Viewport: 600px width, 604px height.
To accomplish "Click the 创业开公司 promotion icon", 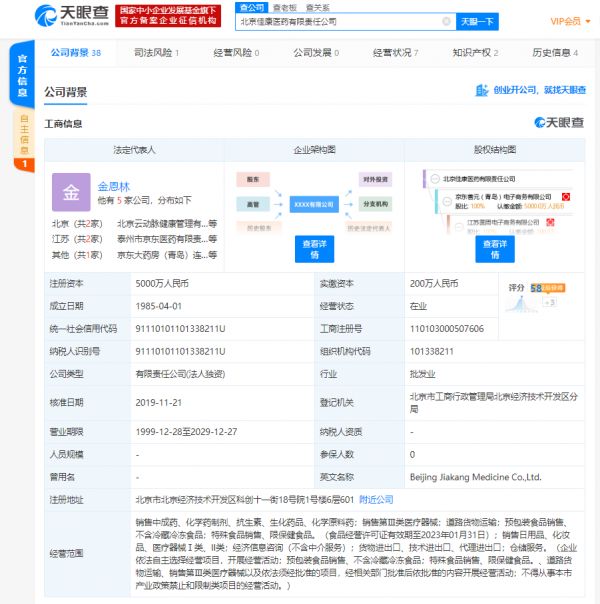I will coord(484,91).
